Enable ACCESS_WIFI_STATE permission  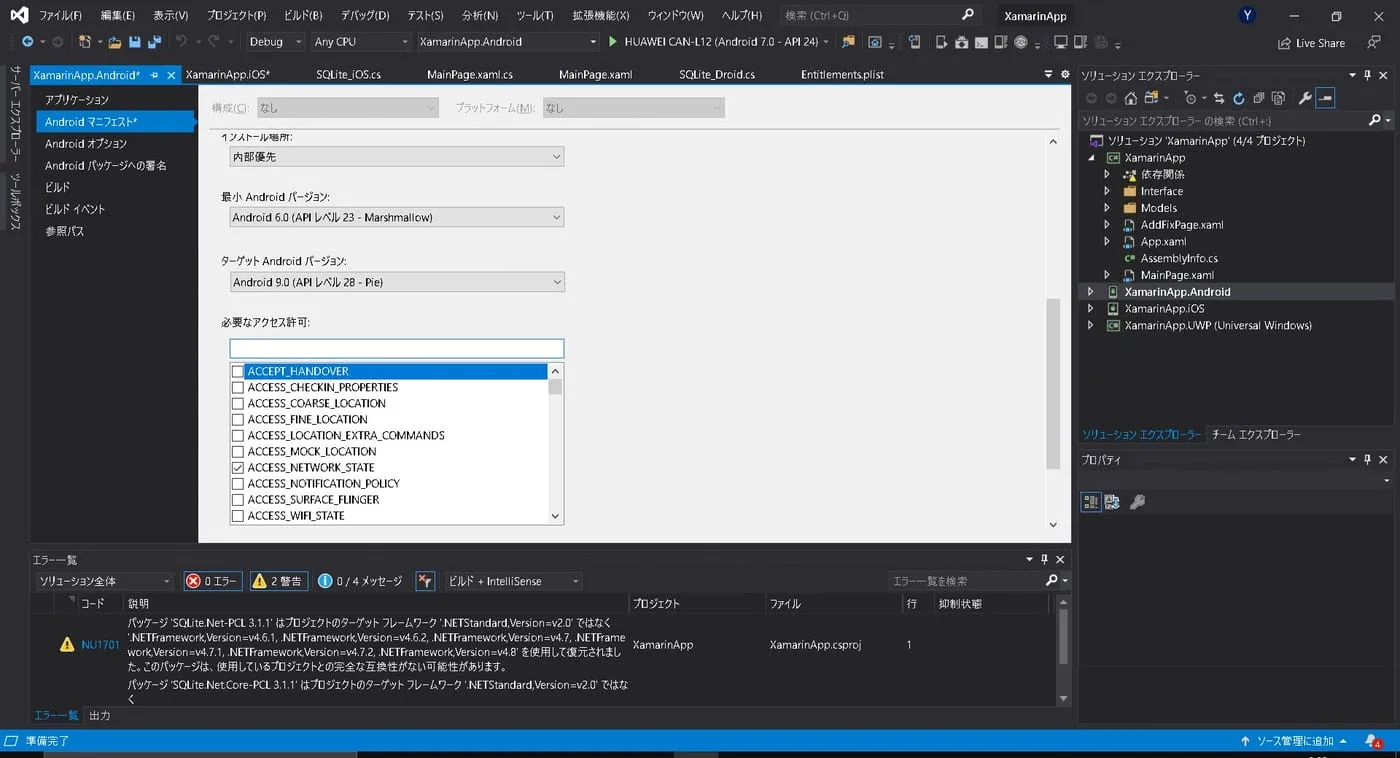[x=238, y=515]
